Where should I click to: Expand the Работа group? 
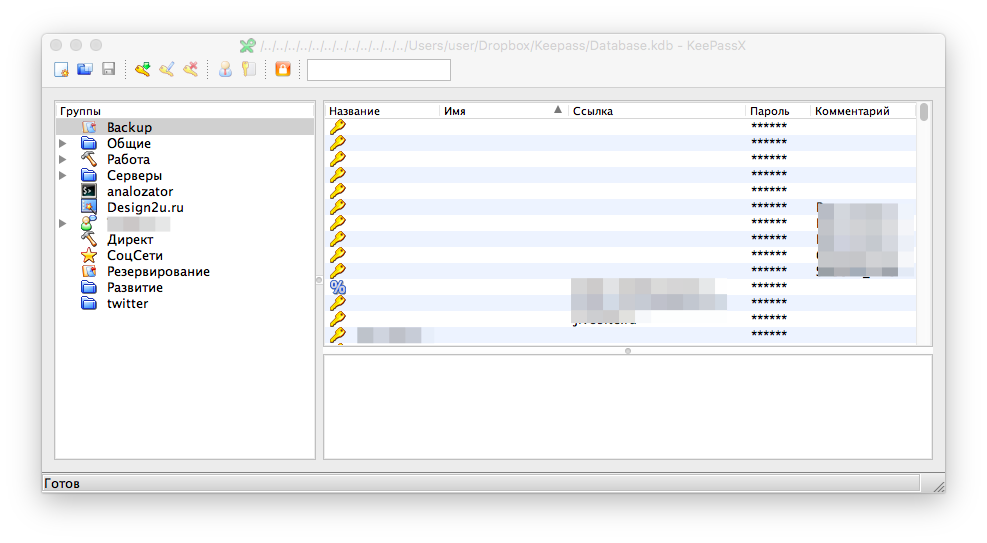(63, 159)
